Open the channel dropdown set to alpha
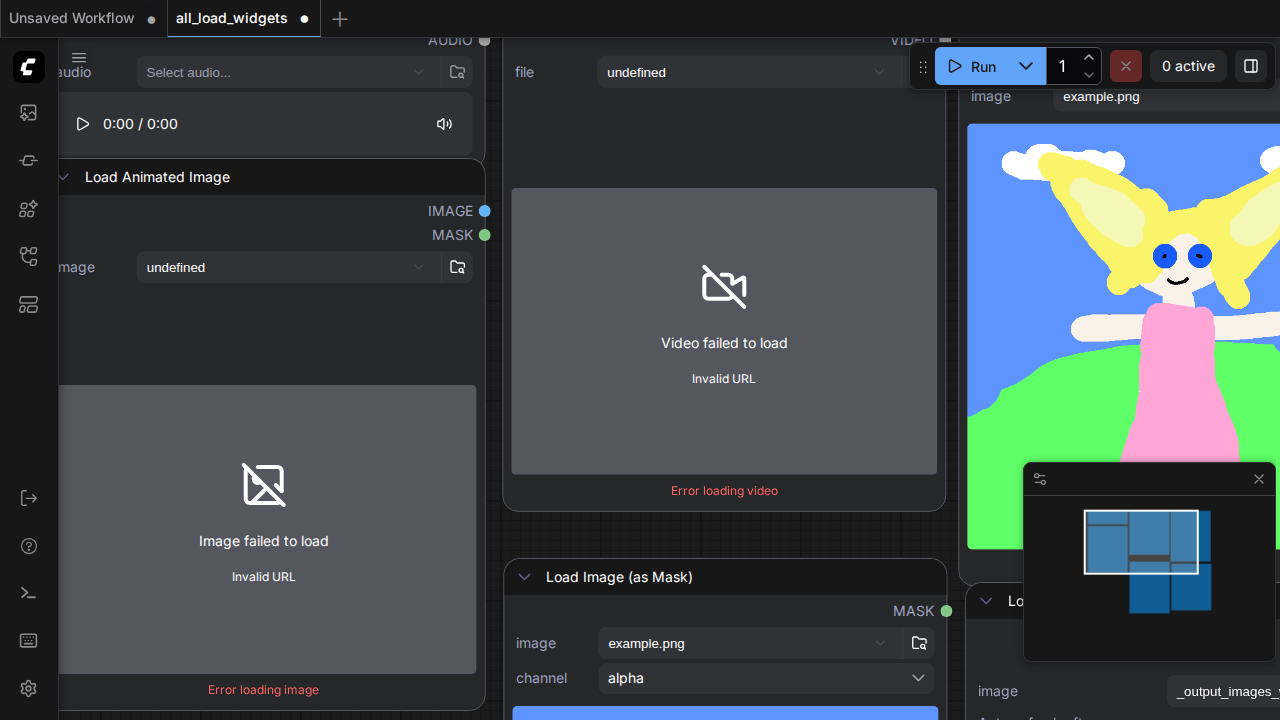This screenshot has width=1280, height=720. tap(766, 678)
